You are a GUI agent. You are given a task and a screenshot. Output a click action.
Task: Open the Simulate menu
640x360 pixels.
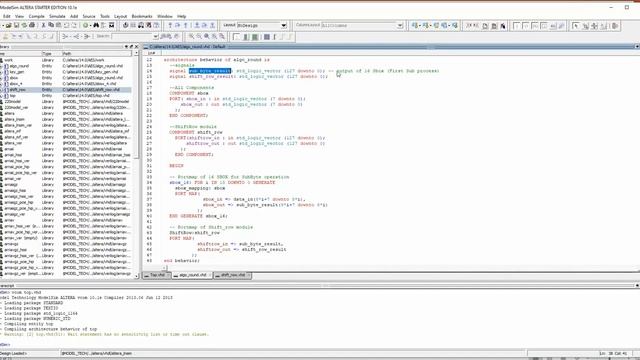(57, 16)
